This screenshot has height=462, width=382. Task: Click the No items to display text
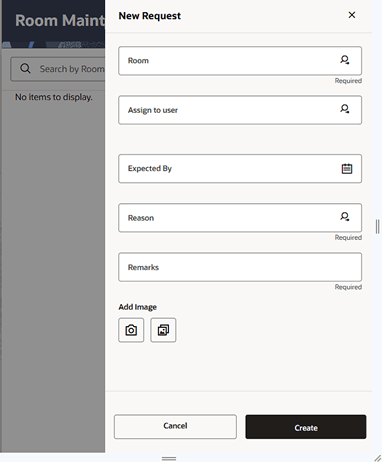54,97
